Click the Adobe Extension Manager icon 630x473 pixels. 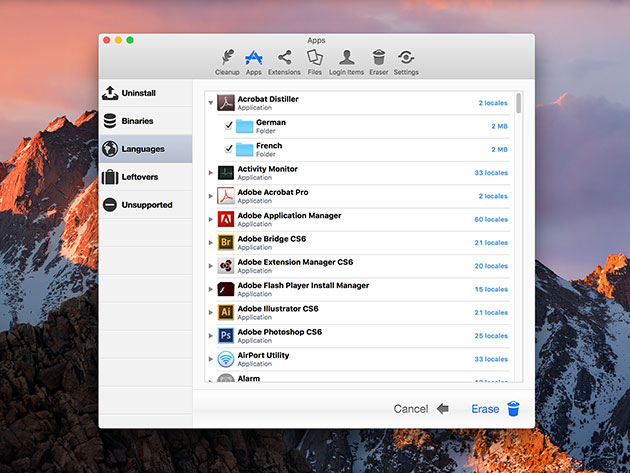tap(226, 266)
